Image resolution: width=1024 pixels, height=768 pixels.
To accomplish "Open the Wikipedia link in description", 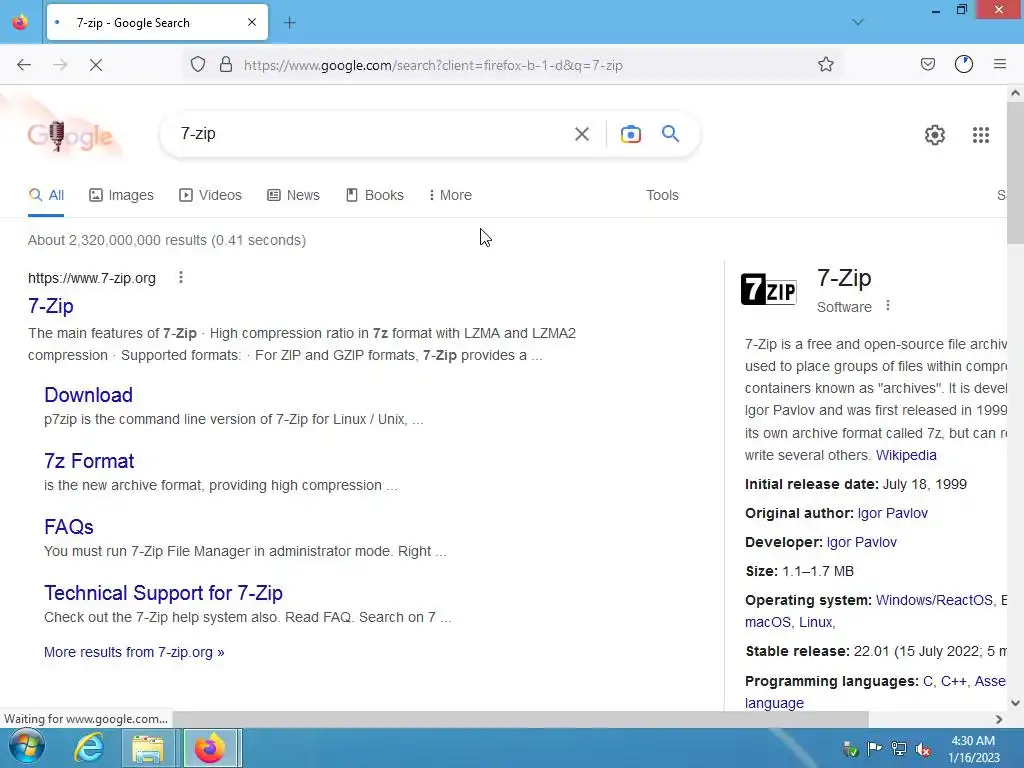I will 906,455.
